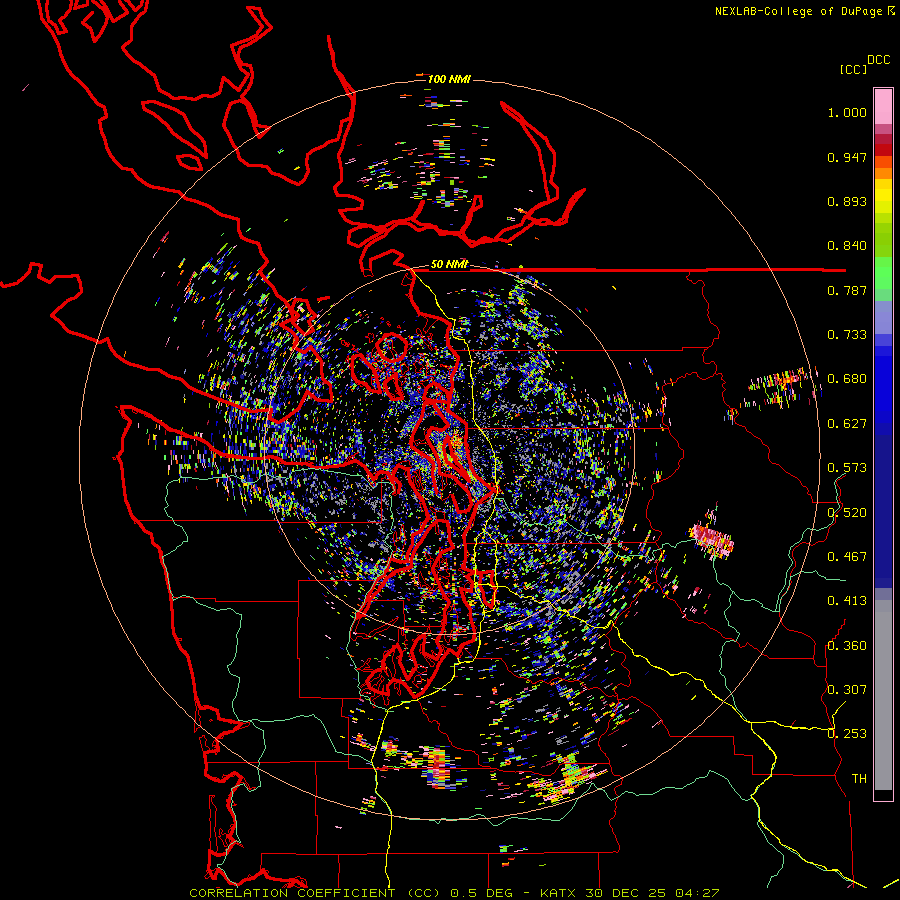Click the 0.573 color scale value
Screen dimensions: 900x900
click(x=847, y=468)
